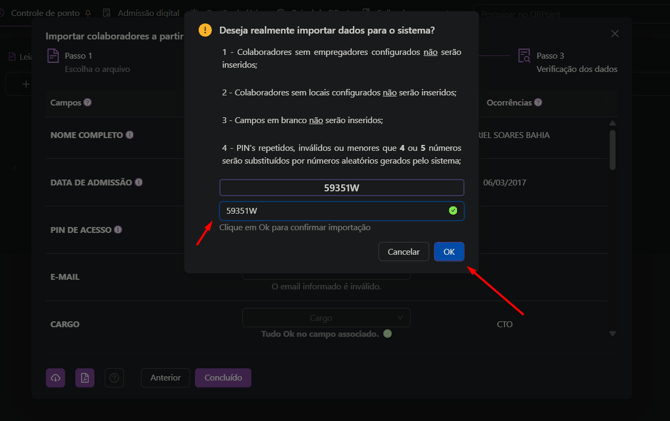Click OK to confirm the import
The image size is (670, 421).
tap(448, 252)
